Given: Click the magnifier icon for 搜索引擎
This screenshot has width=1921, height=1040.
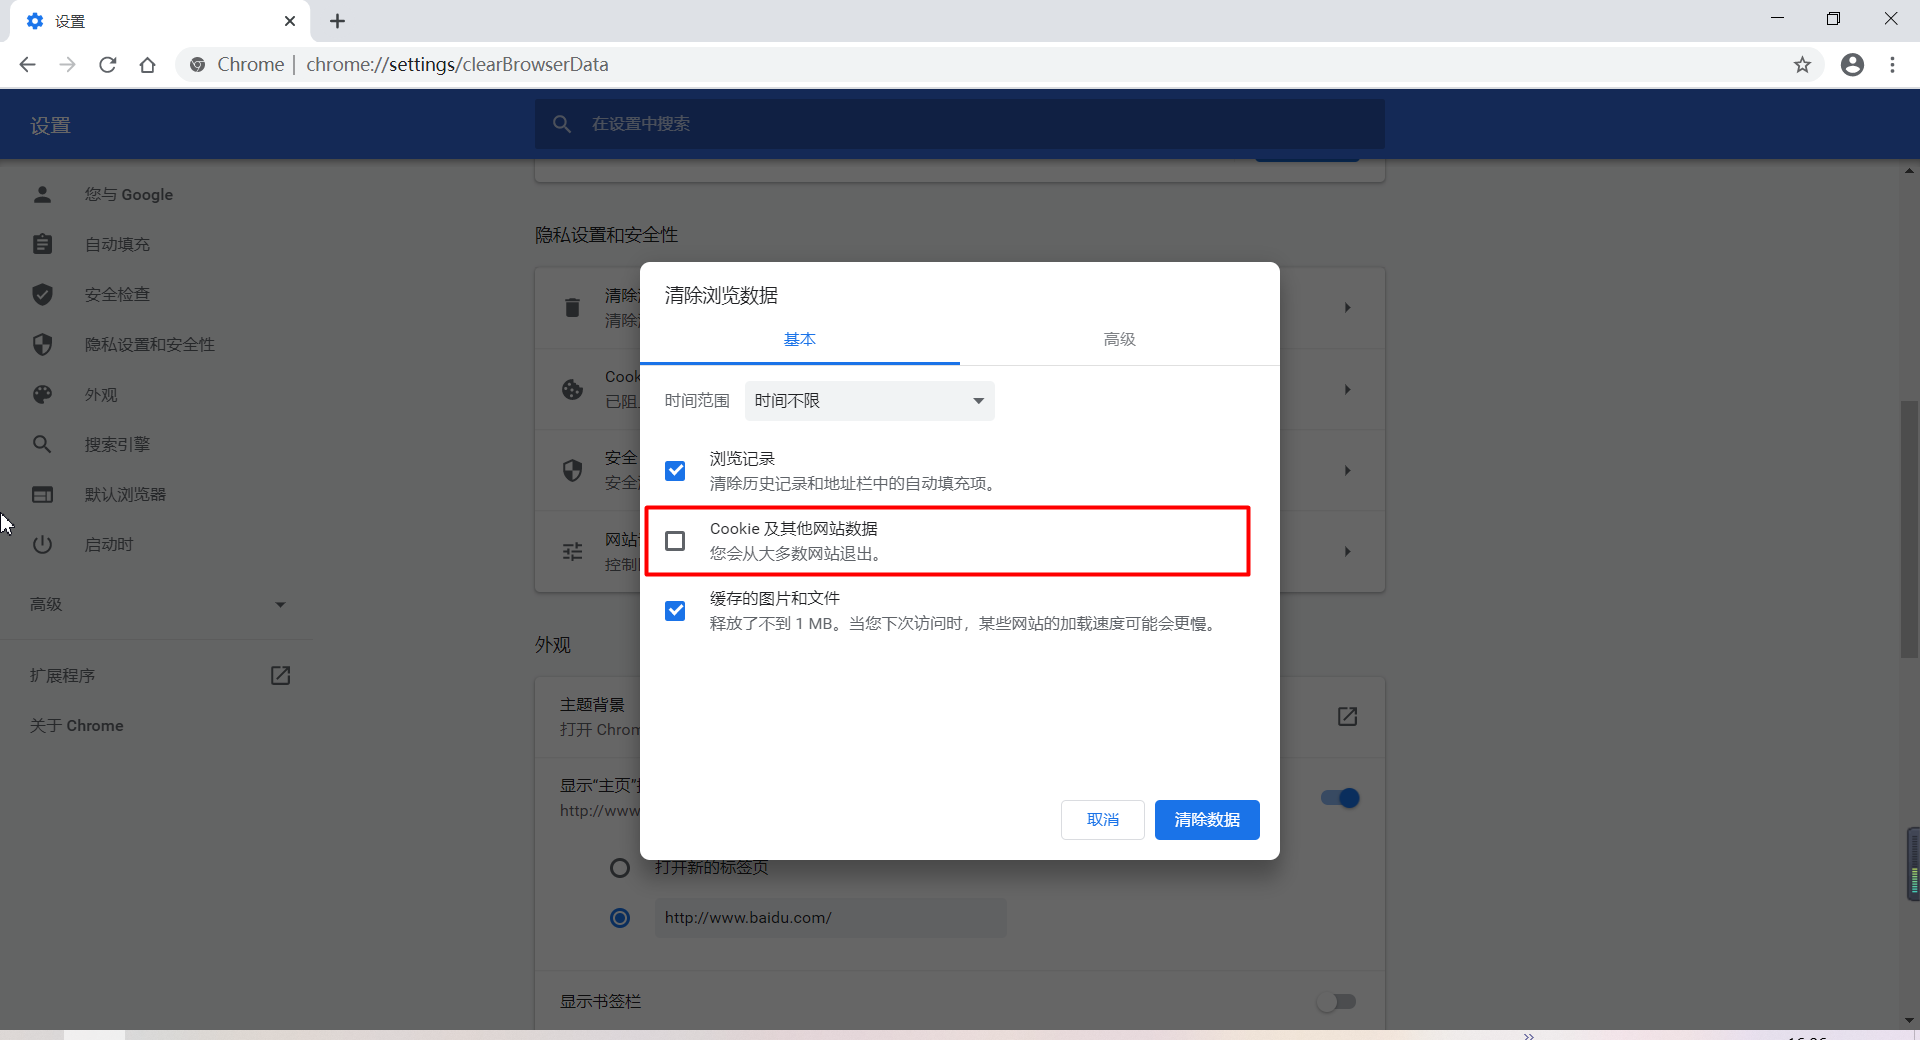Looking at the screenshot, I should coord(42,444).
